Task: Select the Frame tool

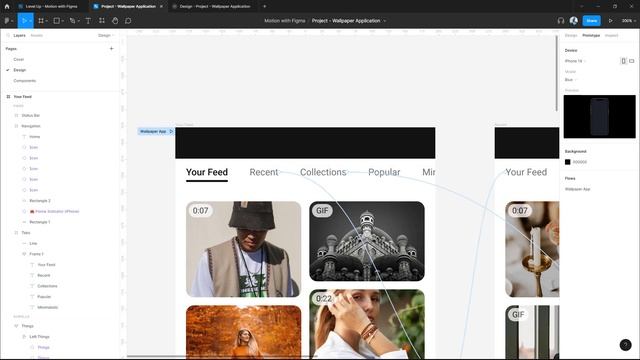Action: coord(41,20)
